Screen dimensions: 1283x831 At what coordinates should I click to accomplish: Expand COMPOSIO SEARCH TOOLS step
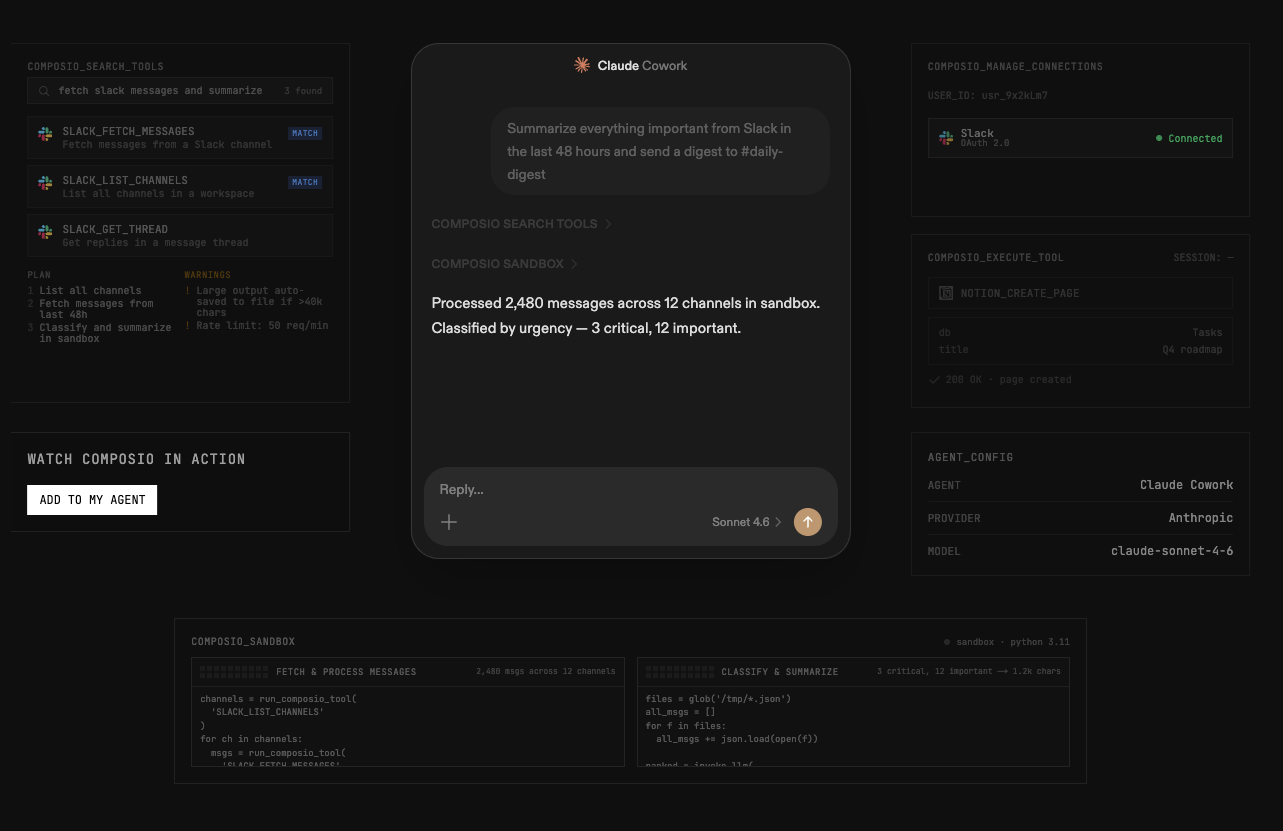(521, 224)
